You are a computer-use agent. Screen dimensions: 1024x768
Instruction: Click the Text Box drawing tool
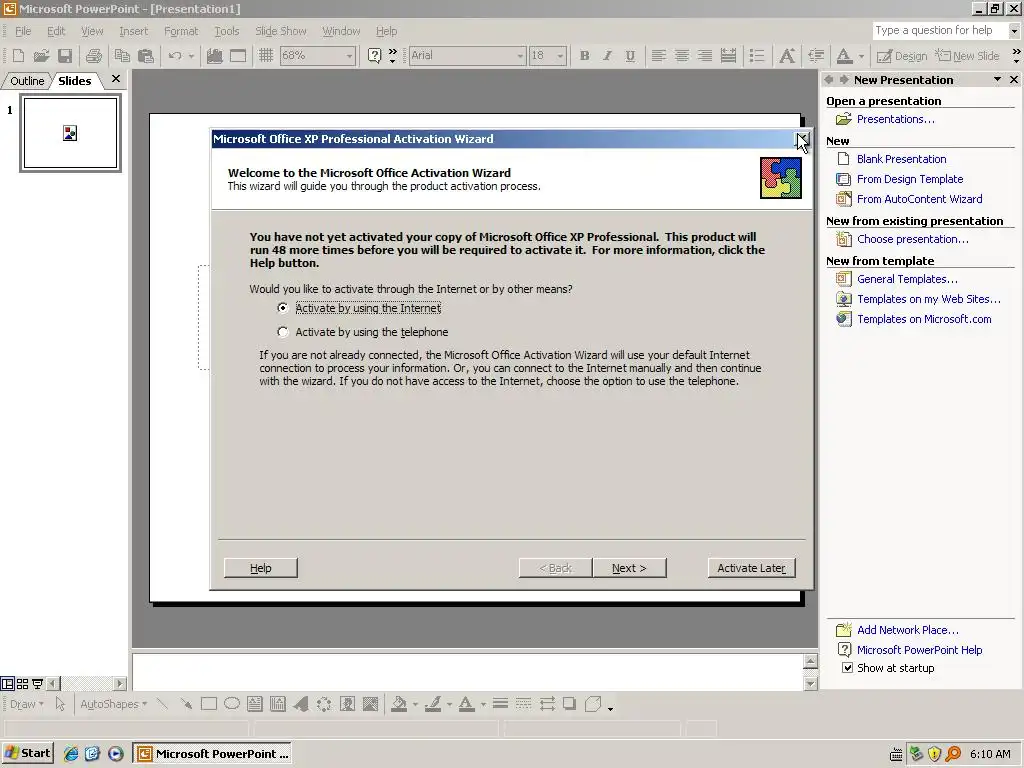point(255,704)
